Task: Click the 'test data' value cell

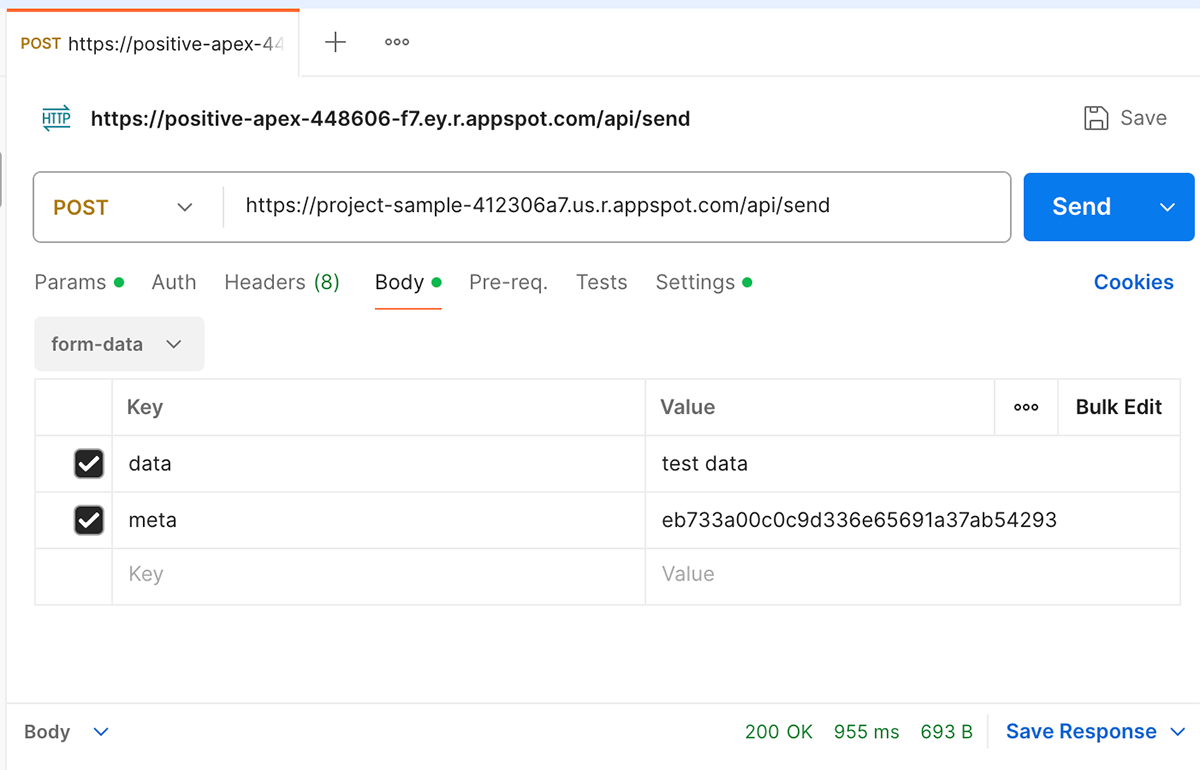Action: (x=913, y=463)
